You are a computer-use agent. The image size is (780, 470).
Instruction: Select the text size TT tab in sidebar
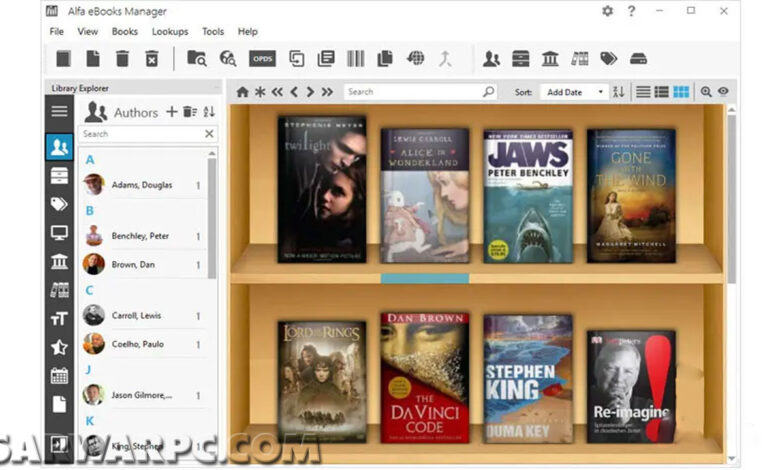[x=59, y=319]
